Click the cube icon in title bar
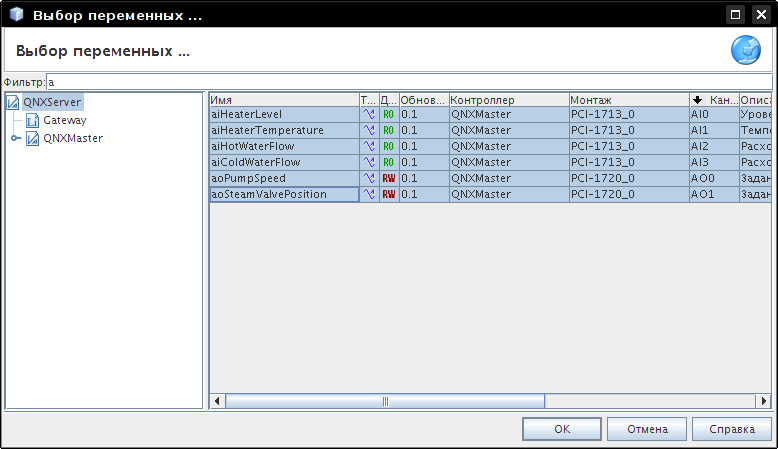Image resolution: width=778 pixels, height=449 pixels. (x=16, y=14)
